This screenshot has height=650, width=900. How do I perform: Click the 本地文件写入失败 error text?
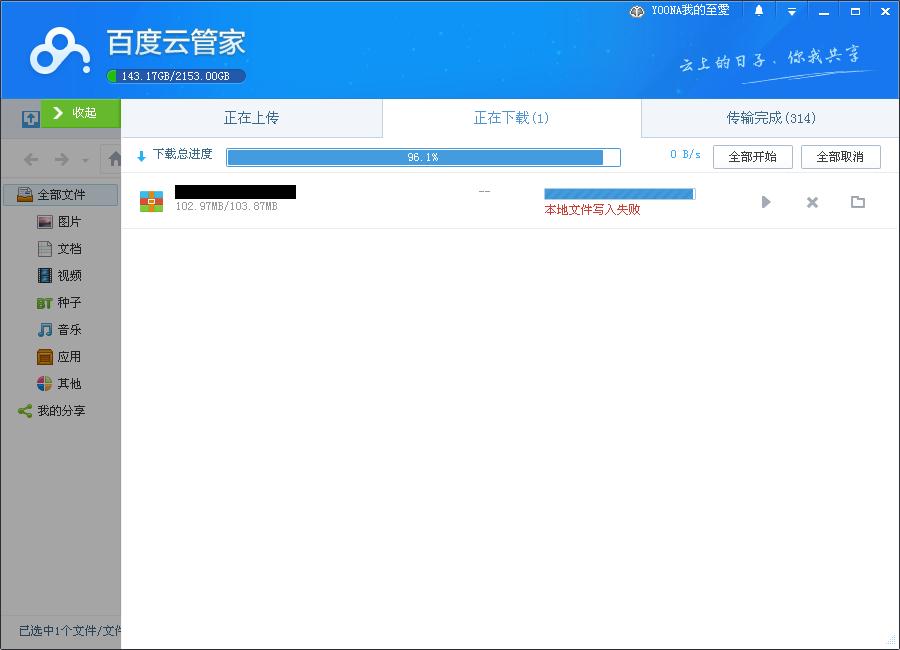click(x=592, y=210)
